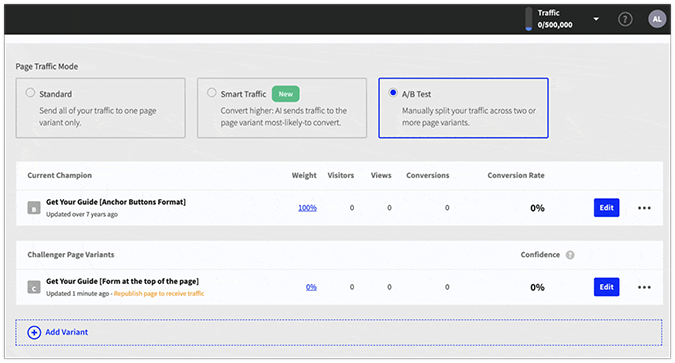Screen dimensions: 675x363
Task: Edit the challenger's 0% weight
Action: tap(311, 287)
